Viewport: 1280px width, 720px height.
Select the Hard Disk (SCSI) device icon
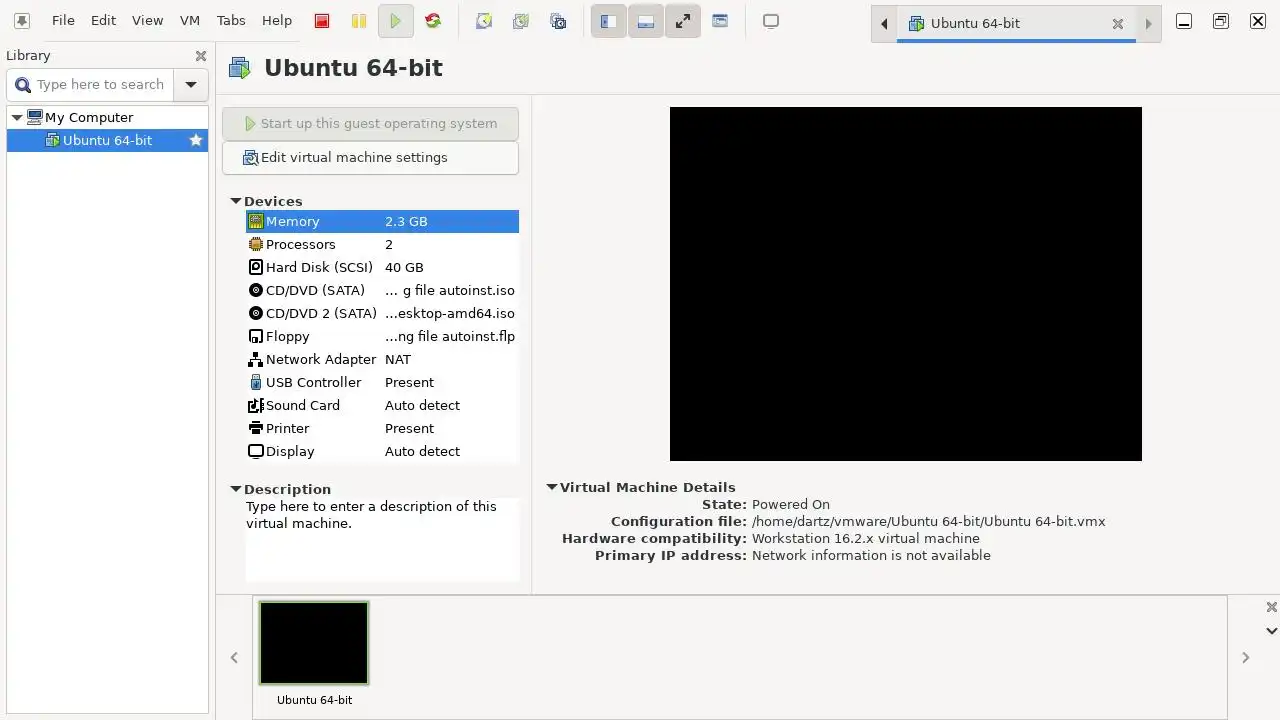click(256, 268)
